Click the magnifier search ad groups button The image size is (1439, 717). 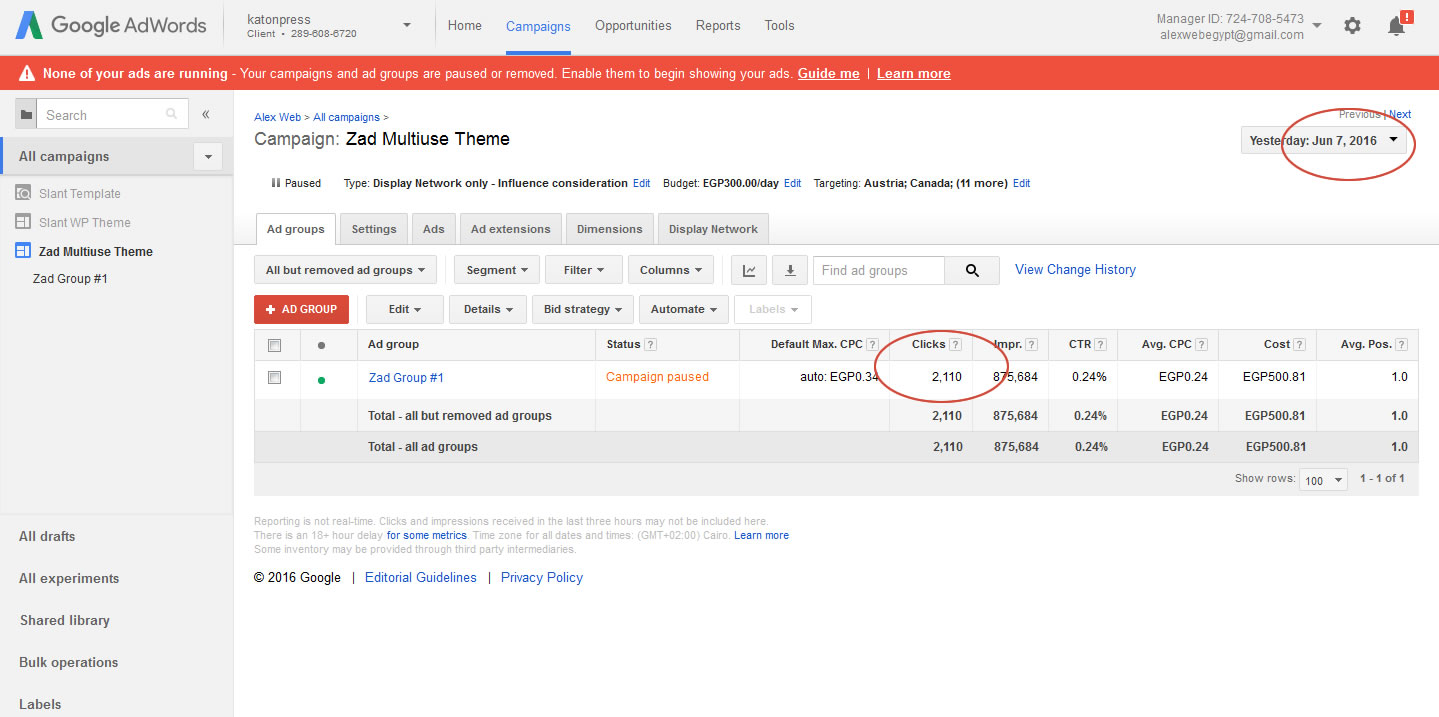[971, 270]
